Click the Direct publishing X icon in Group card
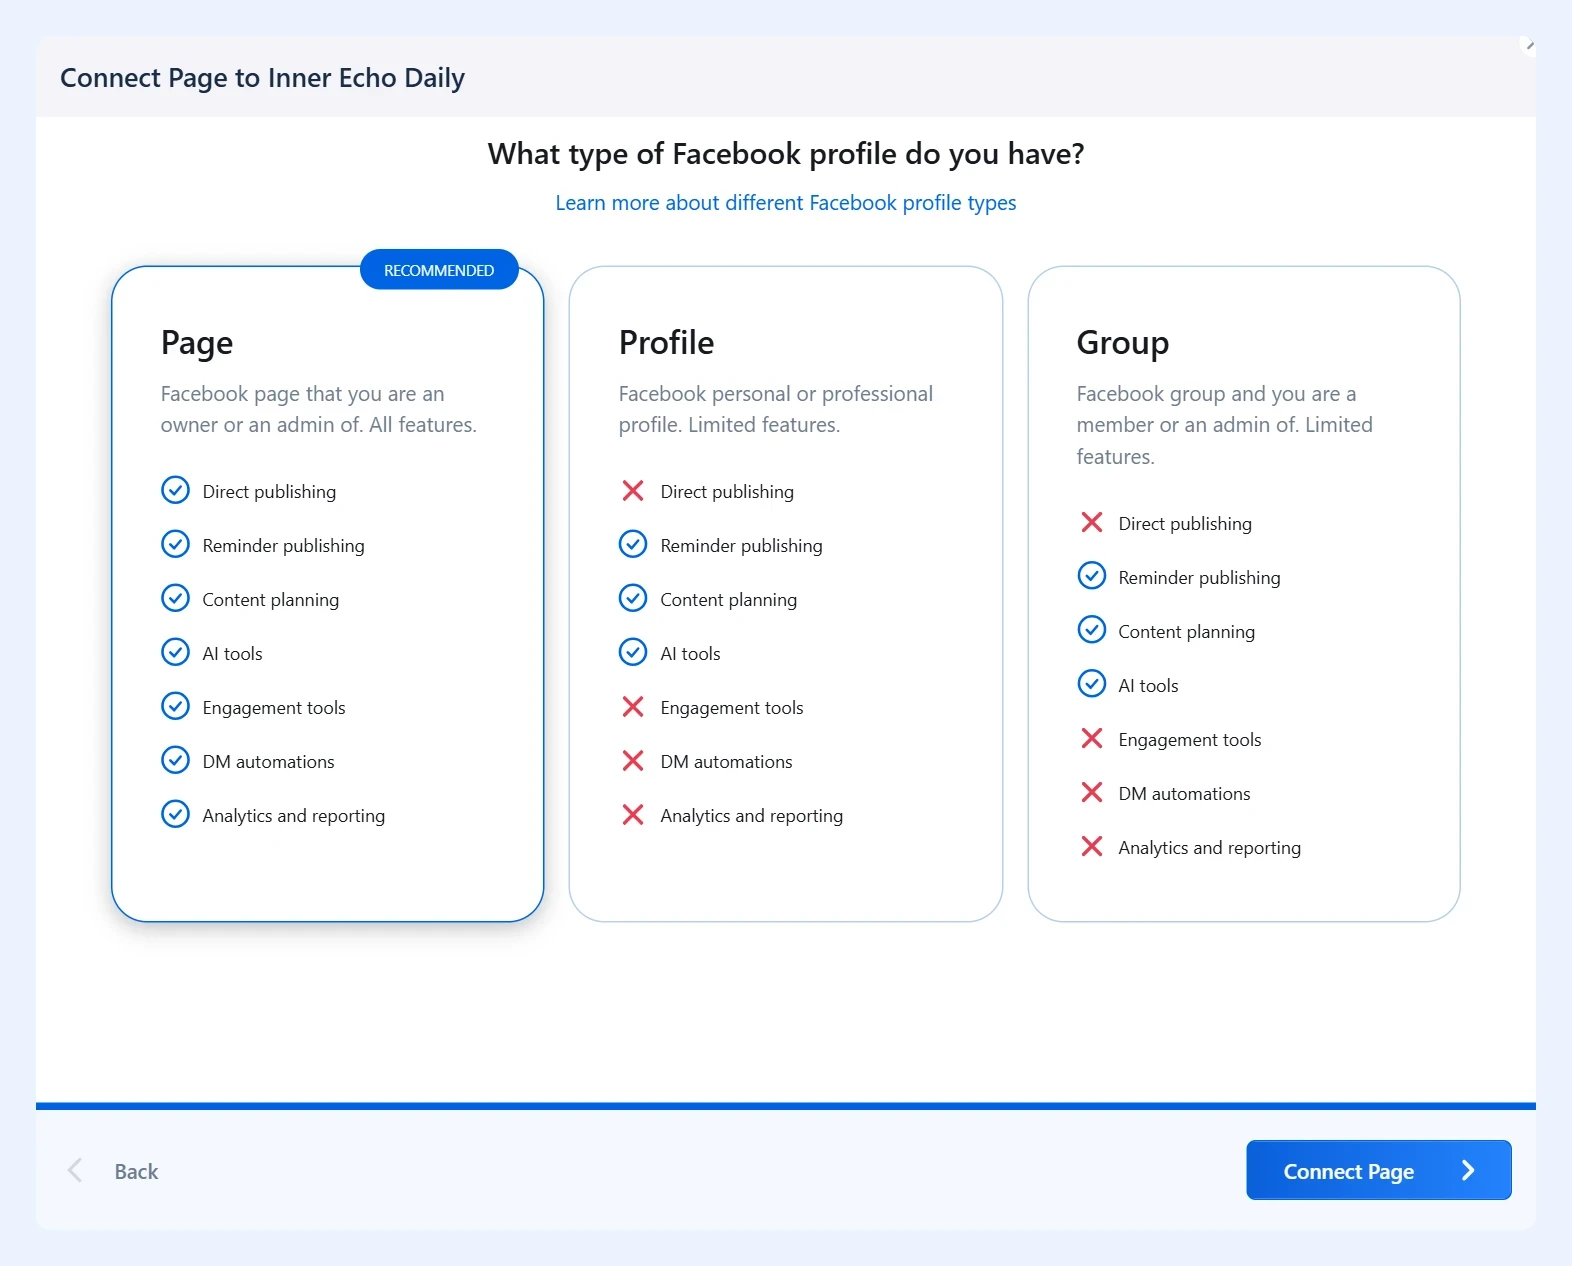 point(1092,522)
